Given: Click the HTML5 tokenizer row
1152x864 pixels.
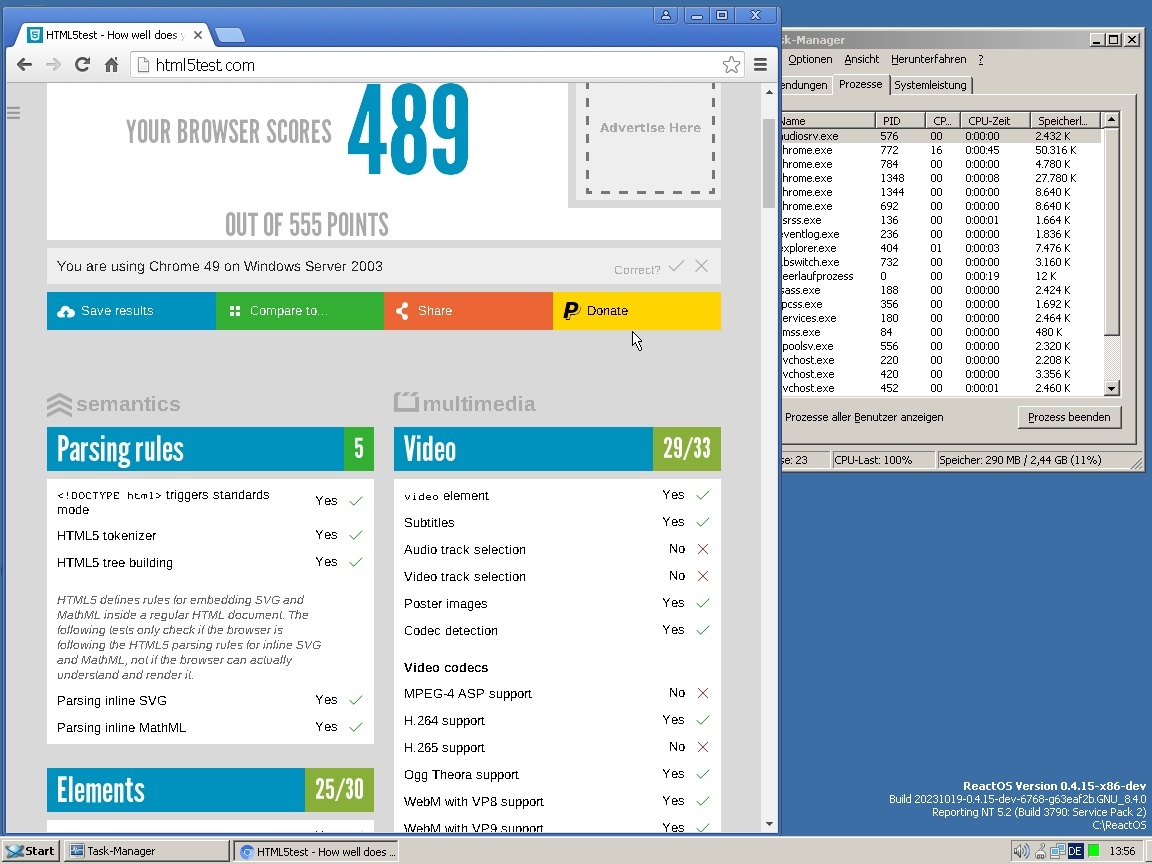Looking at the screenshot, I should pyautogui.click(x=210, y=536).
